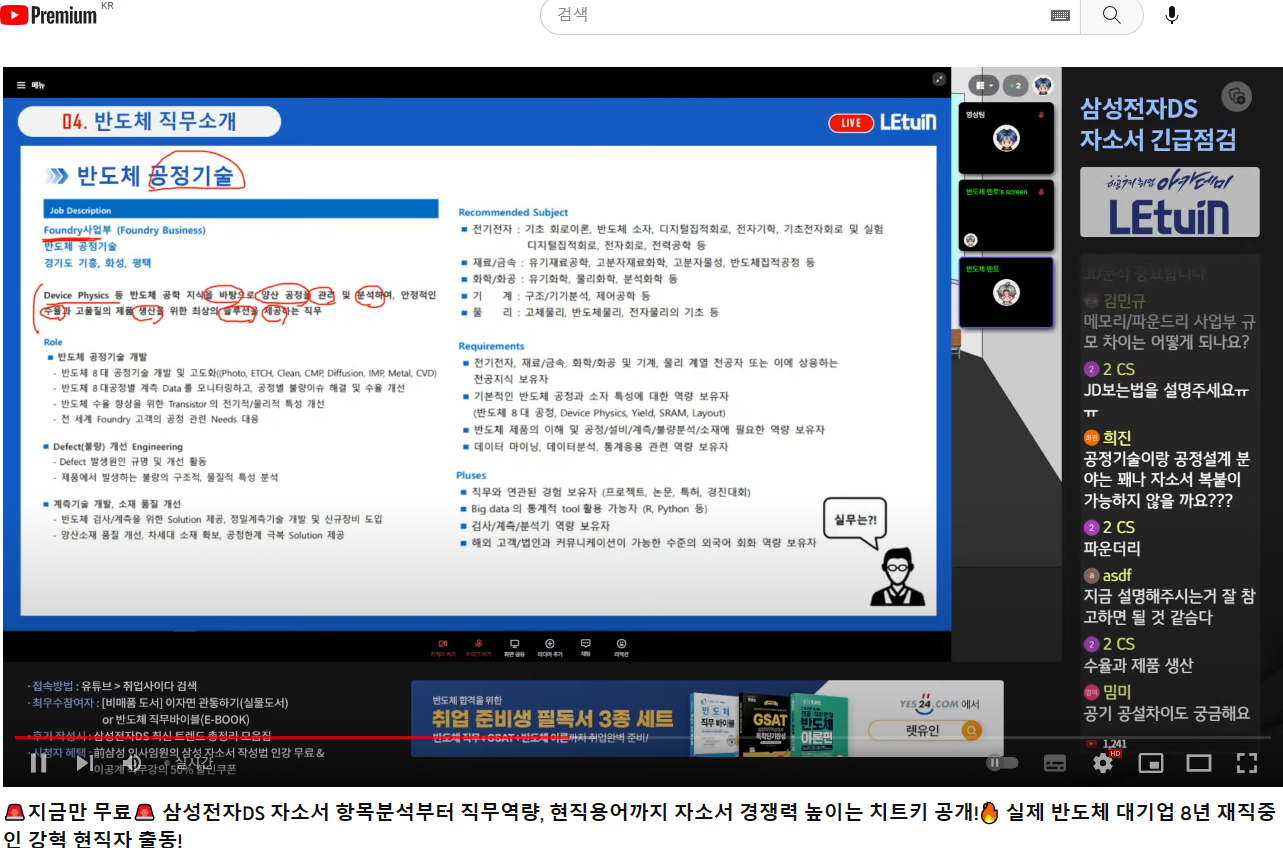Toggle subtitles/closed captions
Image resolution: width=1283 pixels, height=848 pixels.
[x=1054, y=763]
